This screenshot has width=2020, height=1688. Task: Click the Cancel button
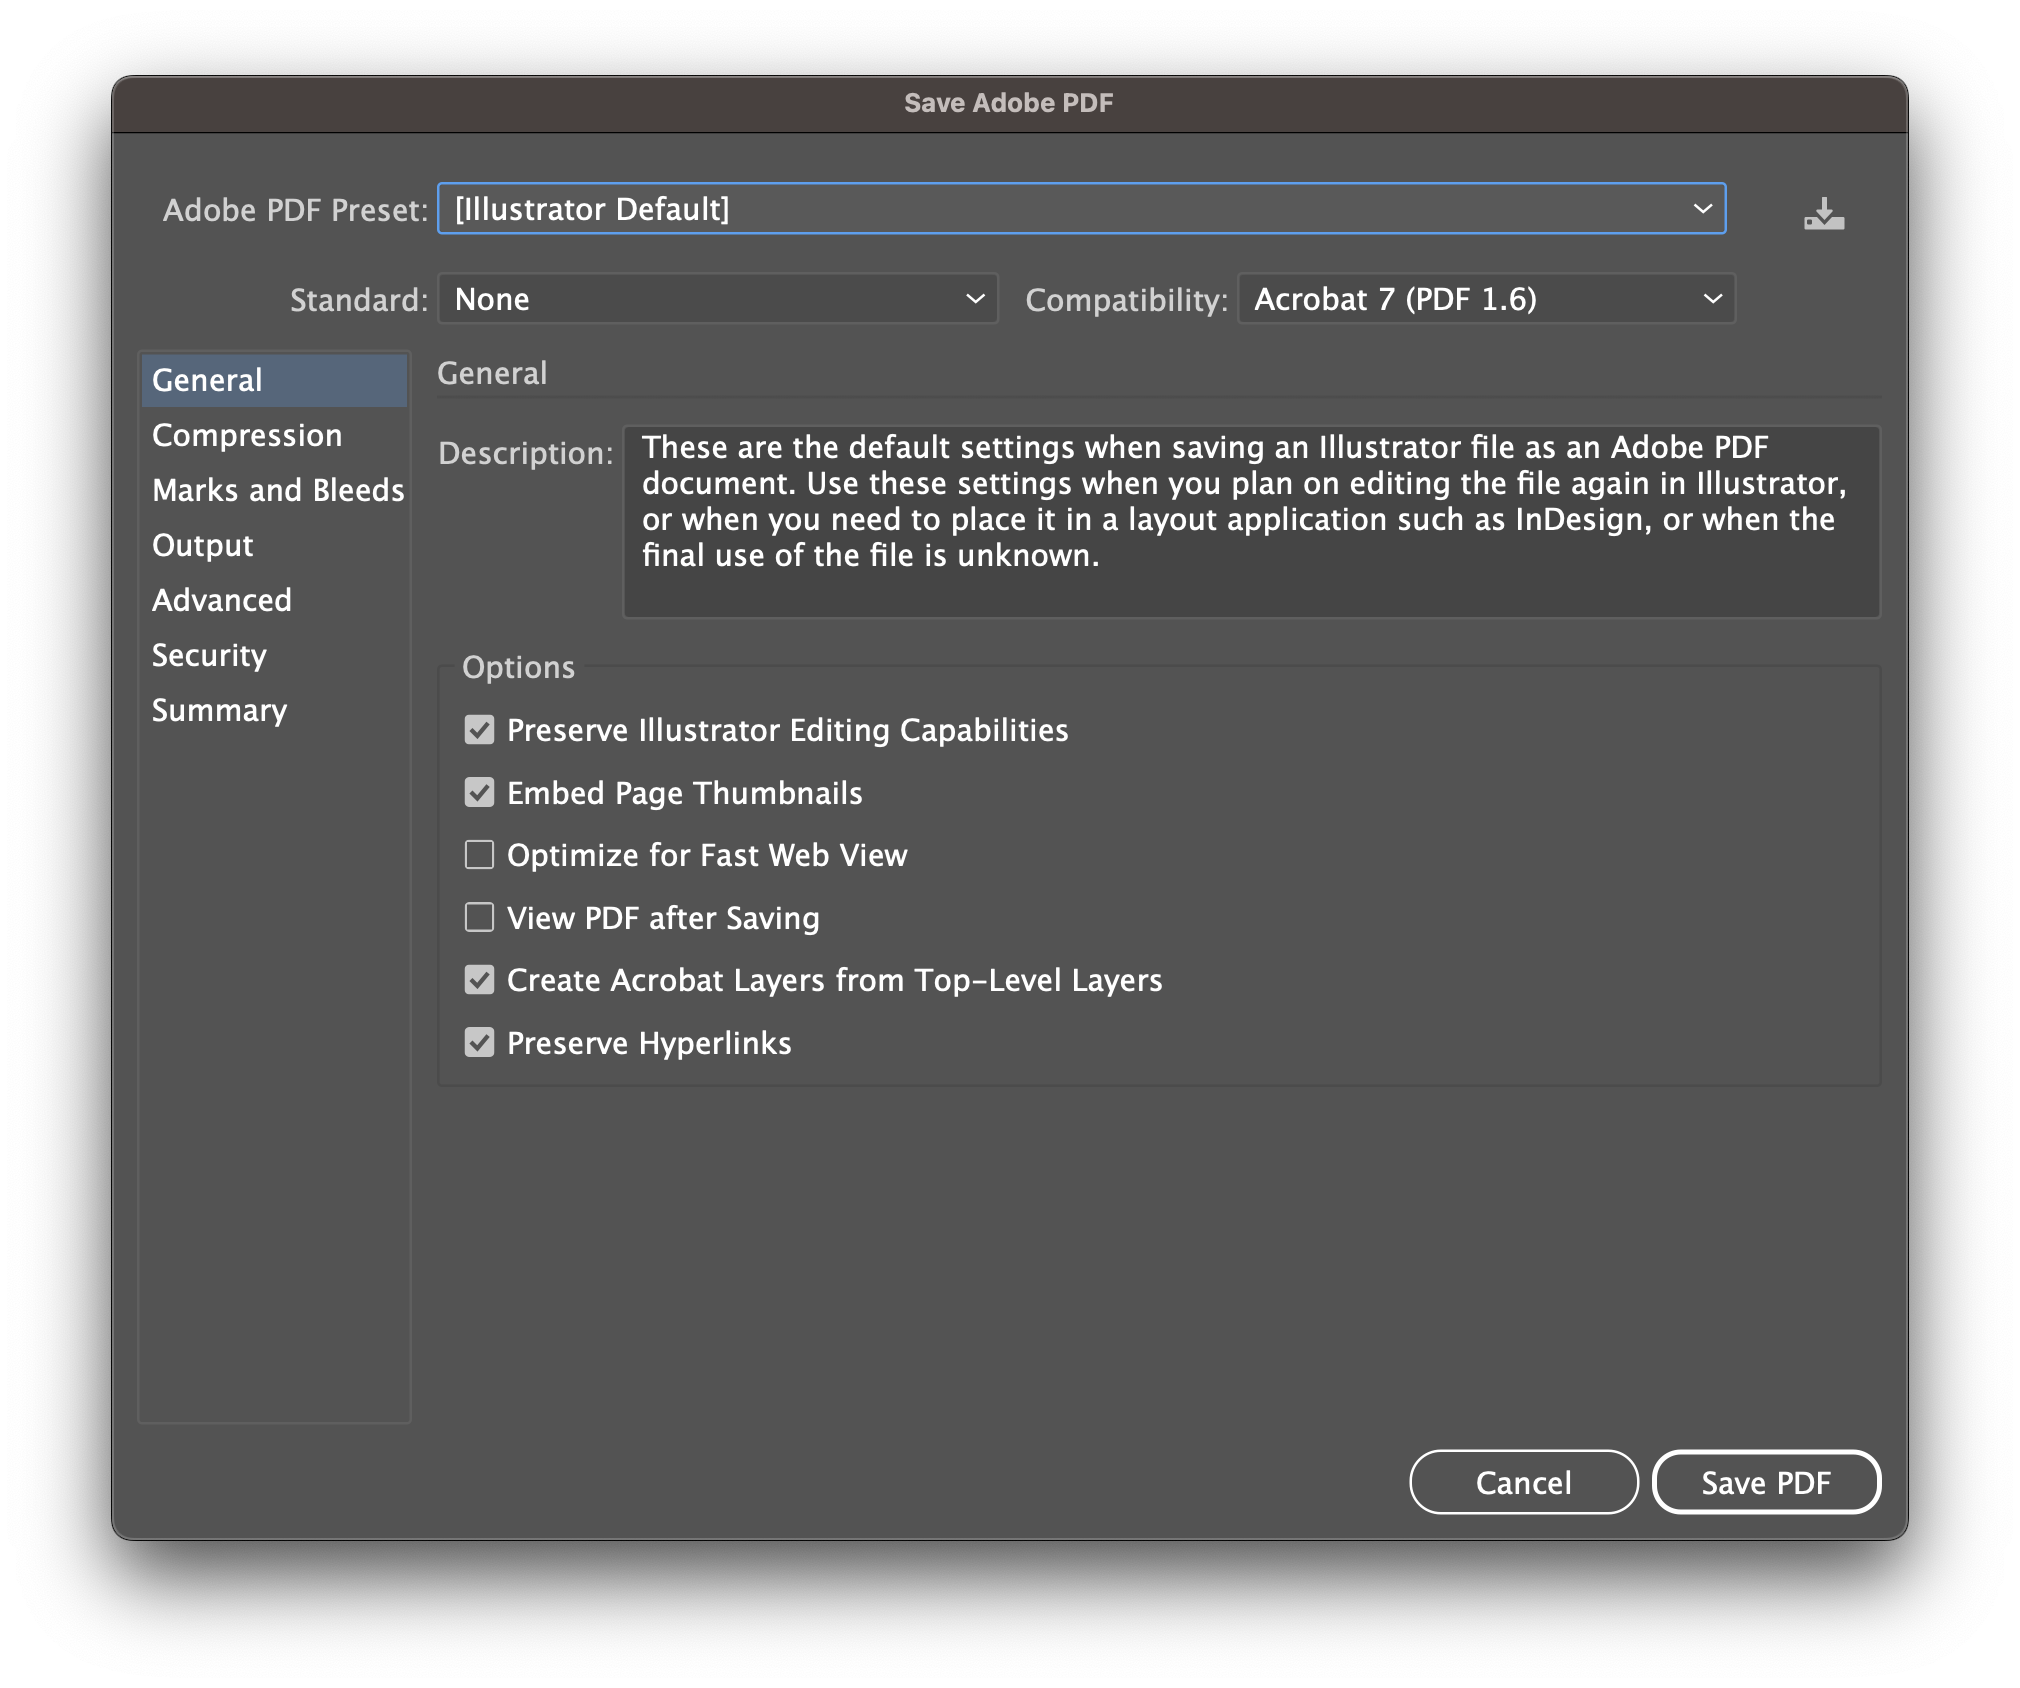tap(1523, 1482)
